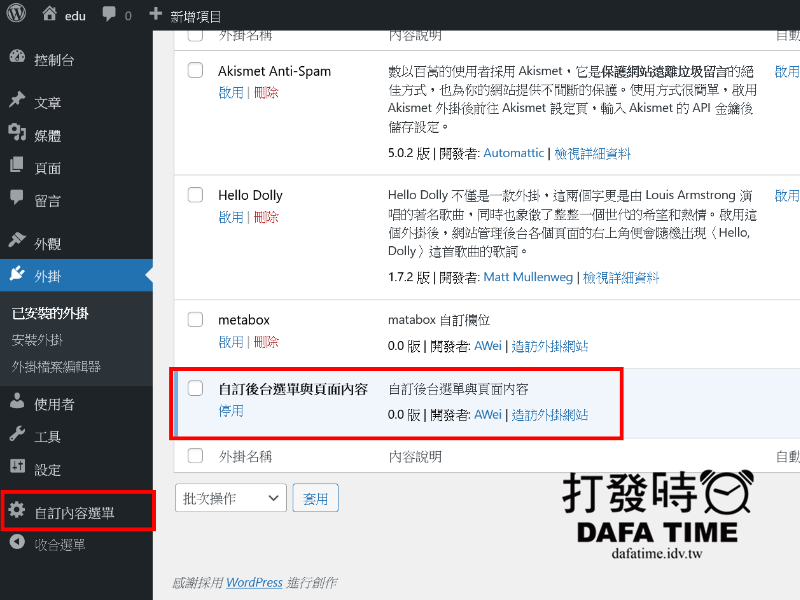800x600 pixels.
Task: Click the 外觀 appearance brush icon
Action: click(17, 240)
